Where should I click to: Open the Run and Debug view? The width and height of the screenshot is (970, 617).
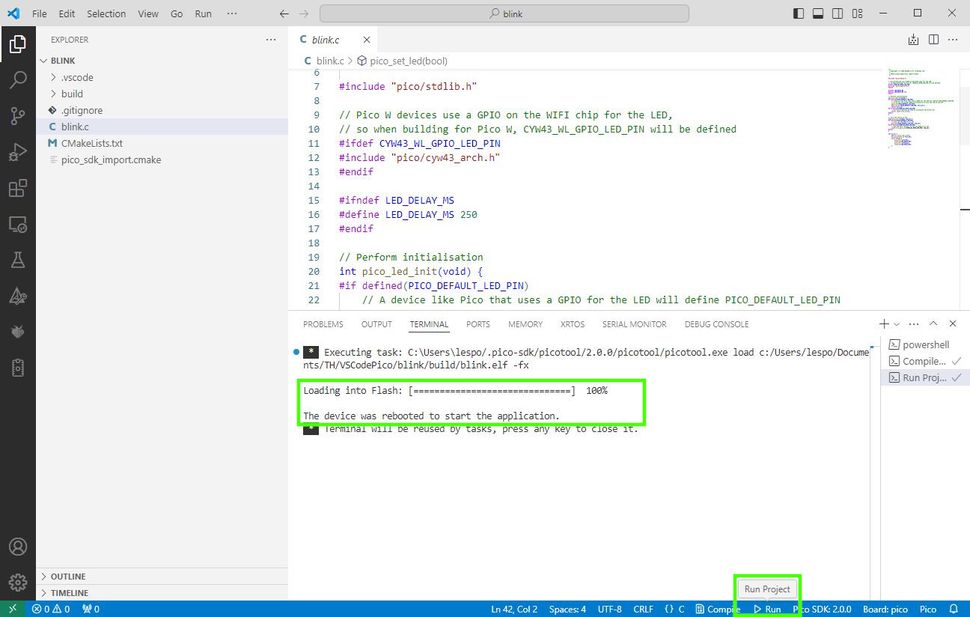pos(18,152)
